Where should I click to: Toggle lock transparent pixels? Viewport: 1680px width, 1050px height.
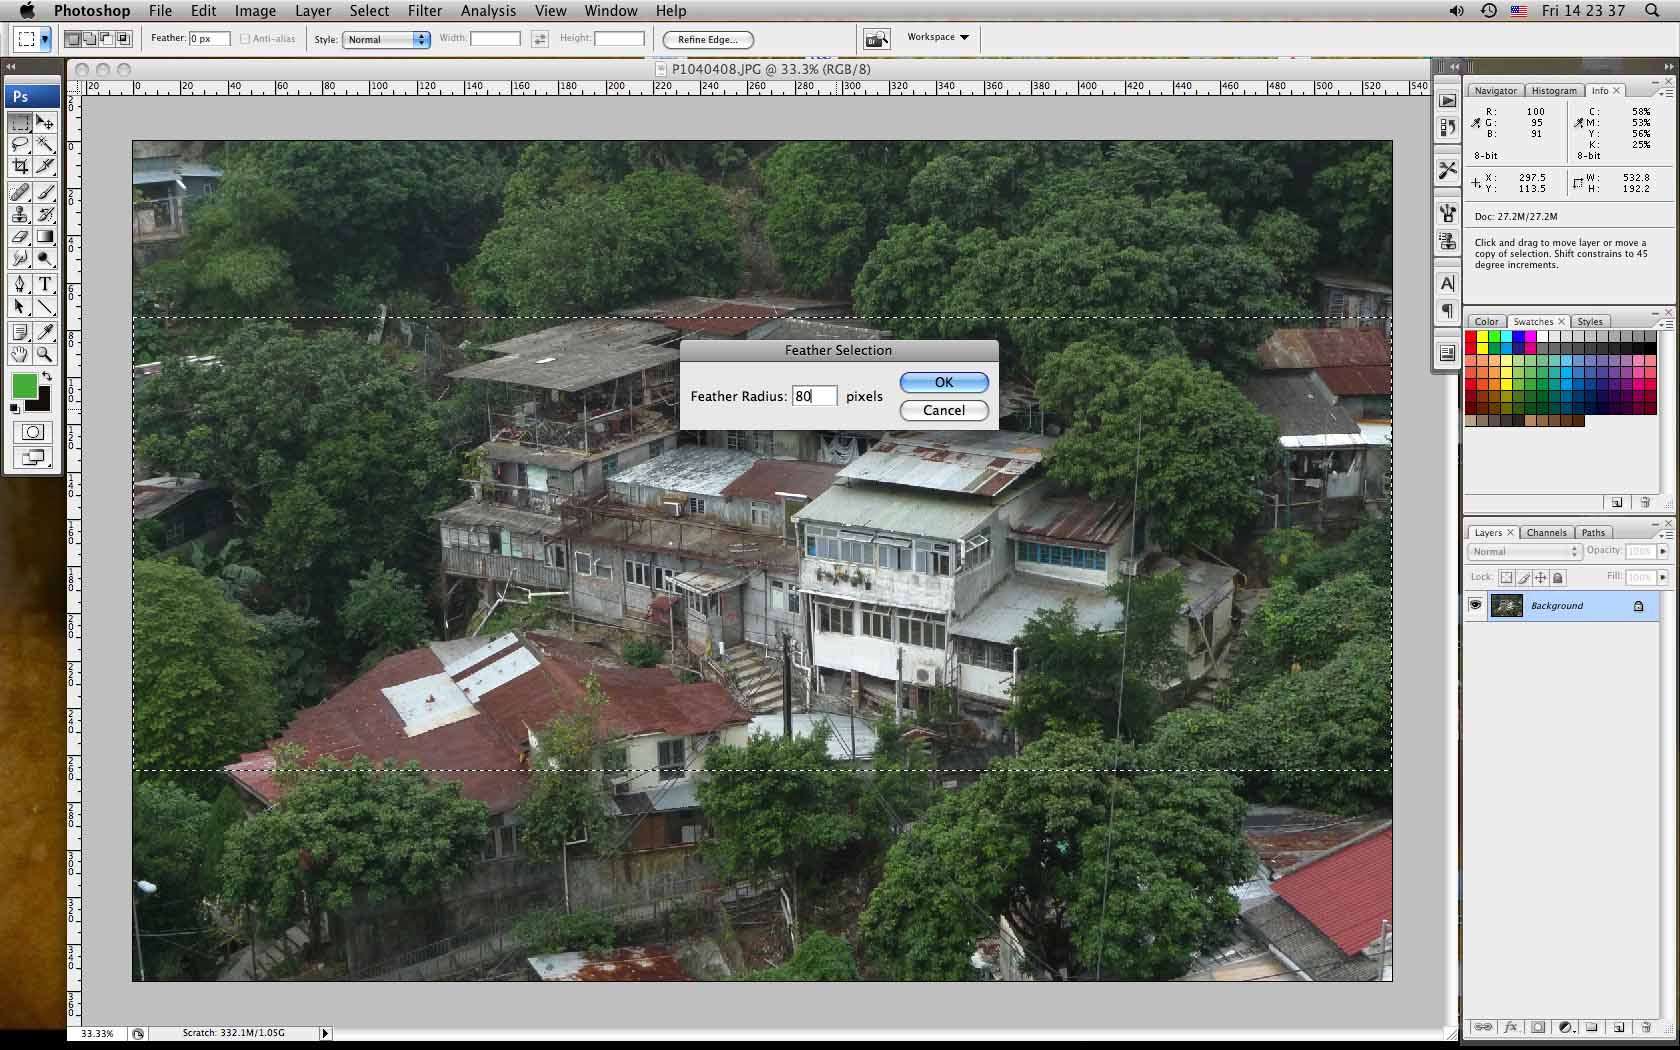coord(1507,577)
